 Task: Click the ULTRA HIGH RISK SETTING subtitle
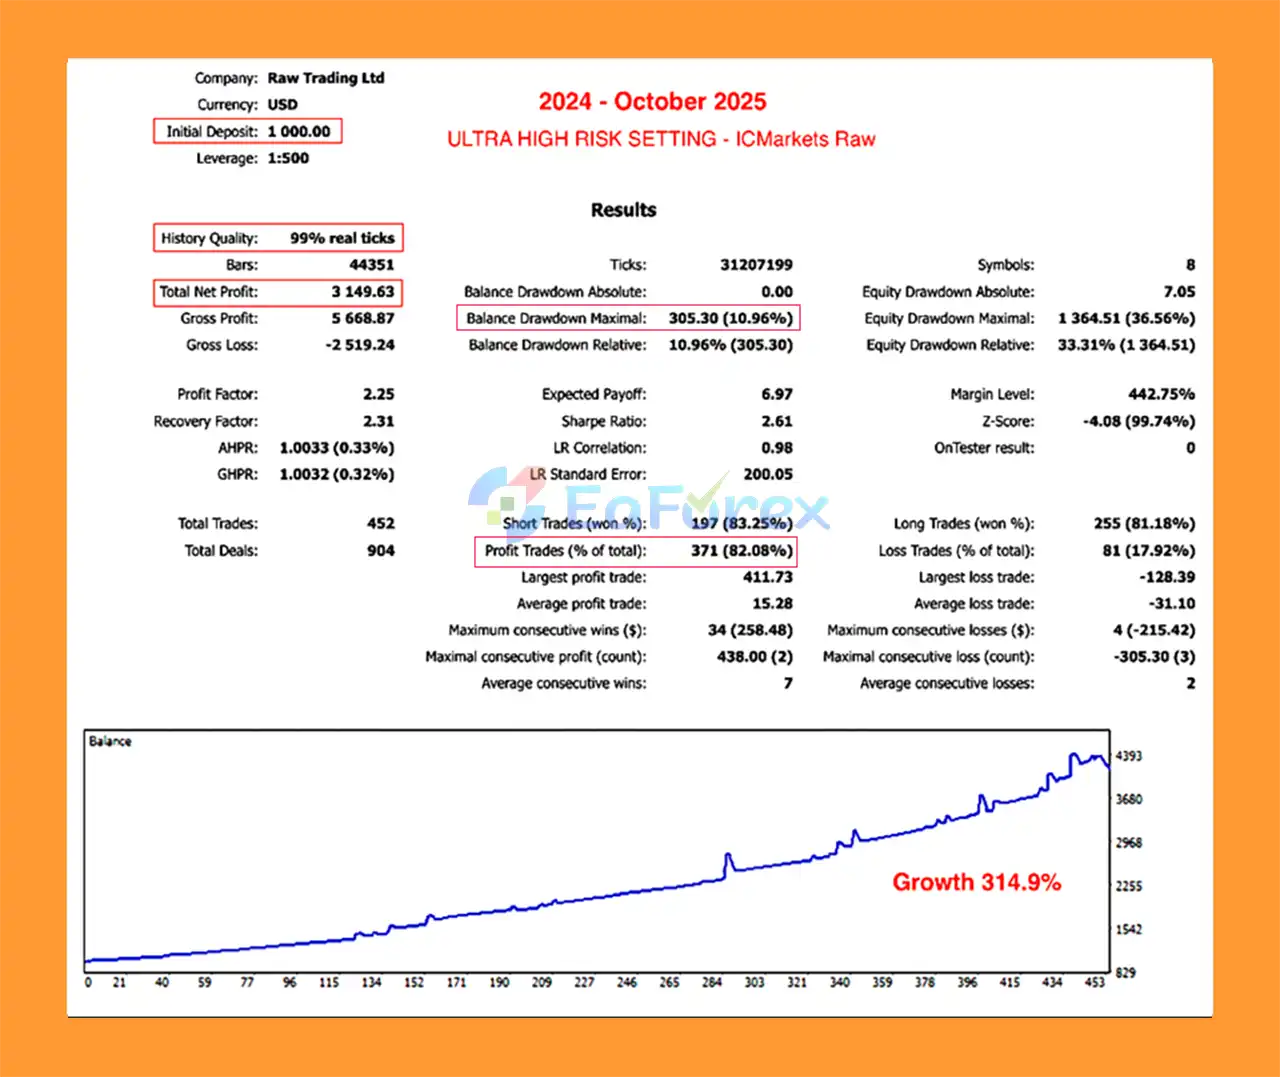[x=661, y=139]
